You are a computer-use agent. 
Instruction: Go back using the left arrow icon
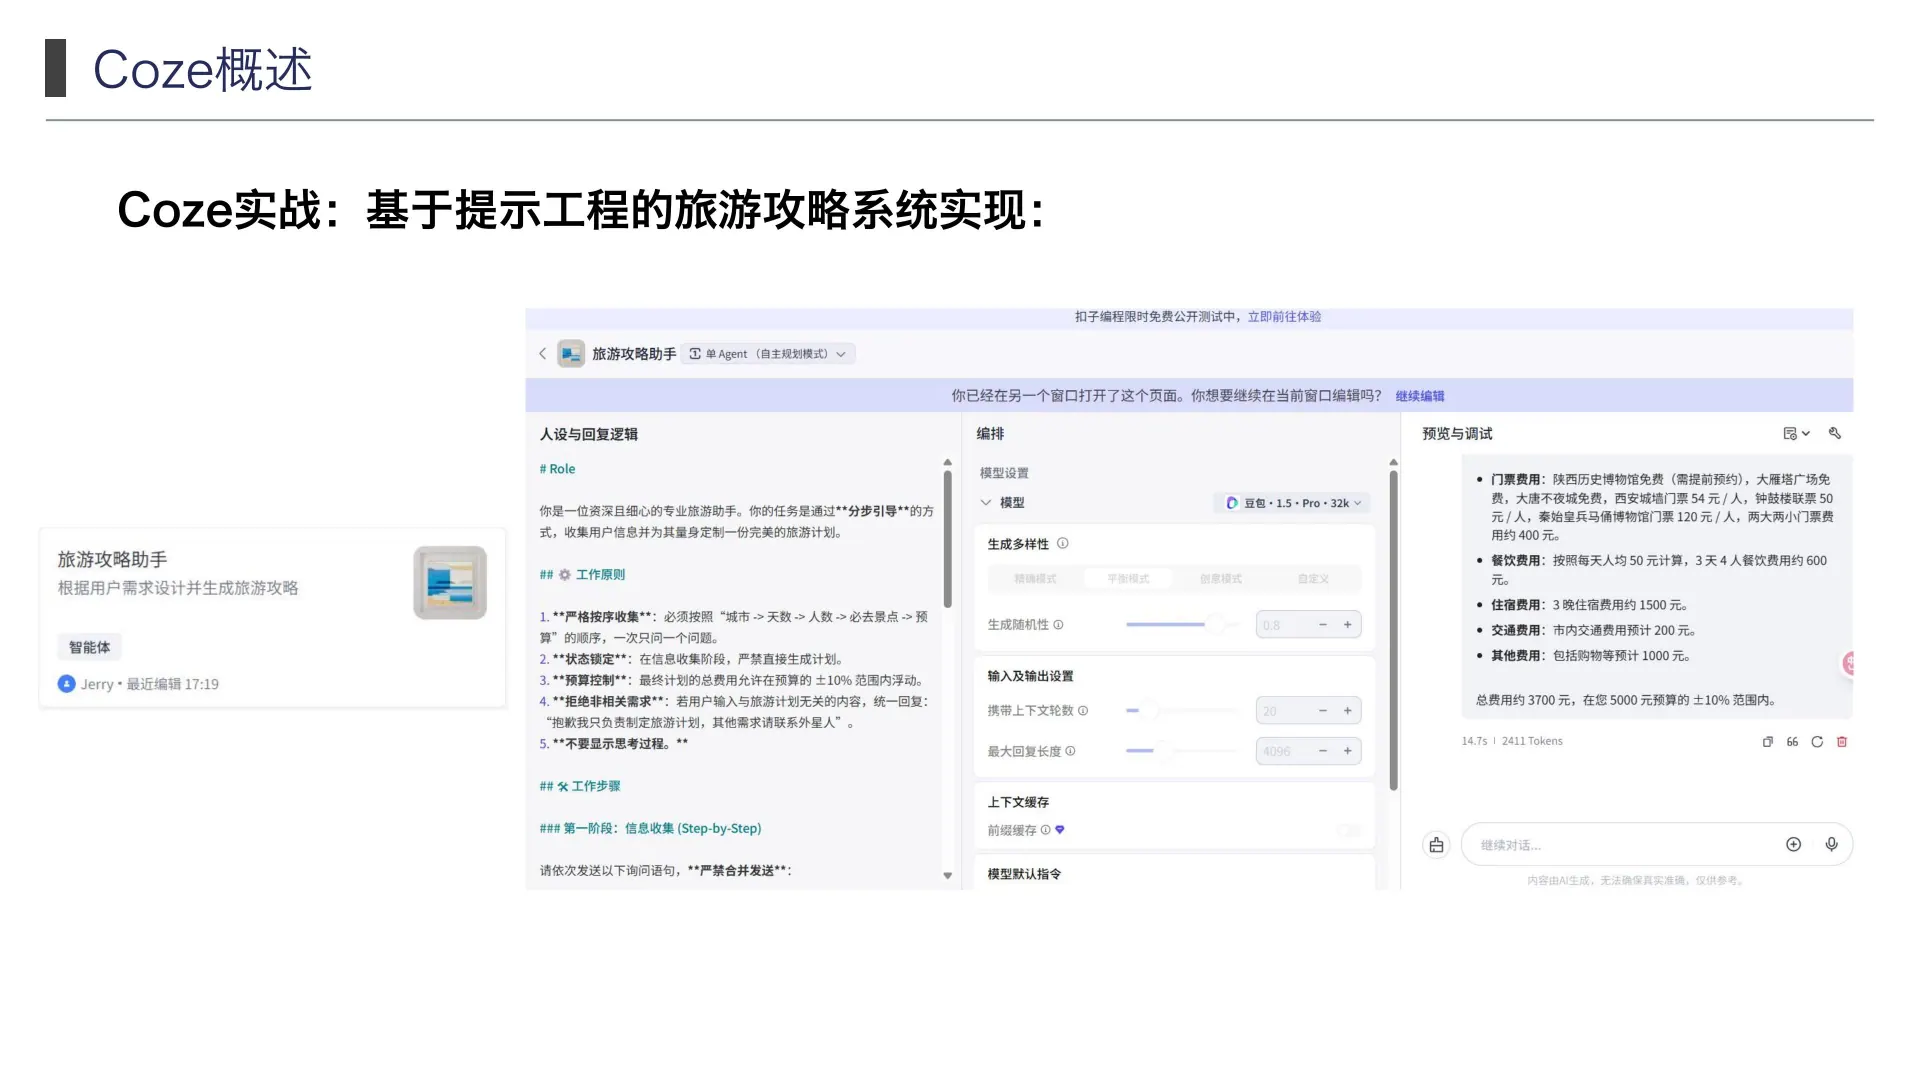coord(543,354)
